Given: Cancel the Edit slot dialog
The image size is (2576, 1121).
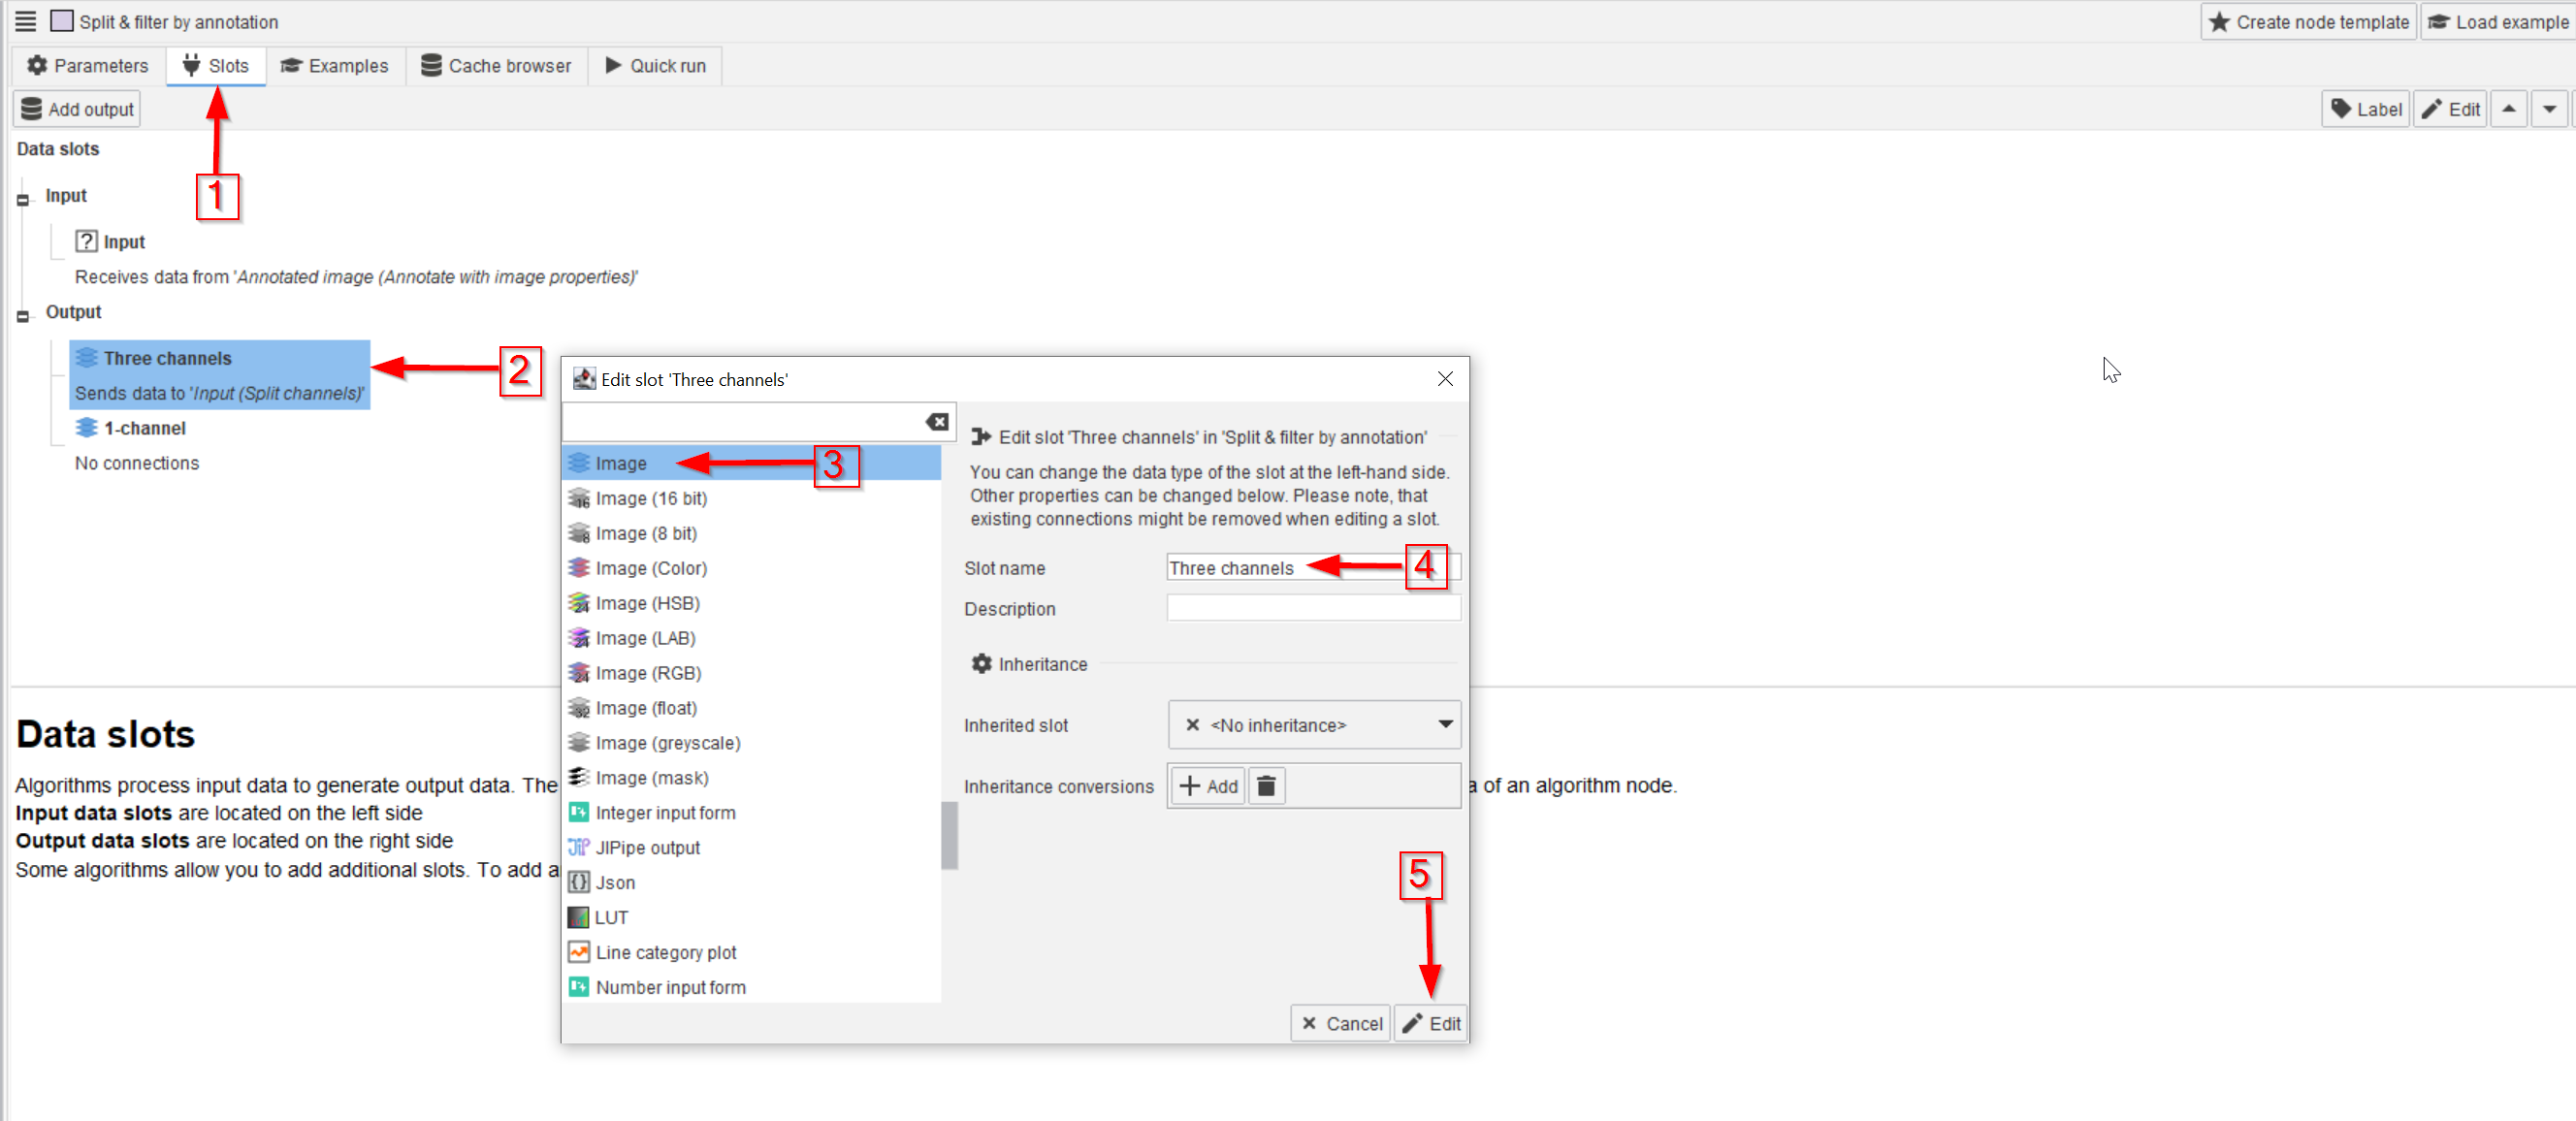Looking at the screenshot, I should pyautogui.click(x=1340, y=1023).
